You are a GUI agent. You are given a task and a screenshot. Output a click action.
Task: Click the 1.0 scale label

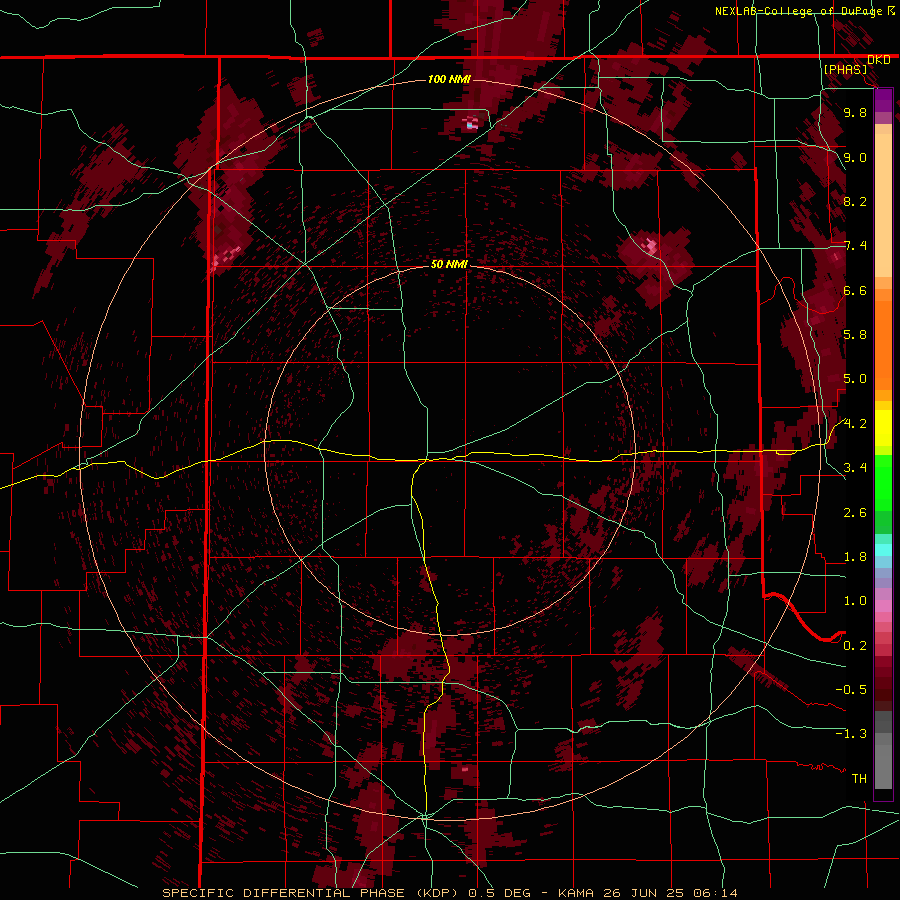coord(855,601)
